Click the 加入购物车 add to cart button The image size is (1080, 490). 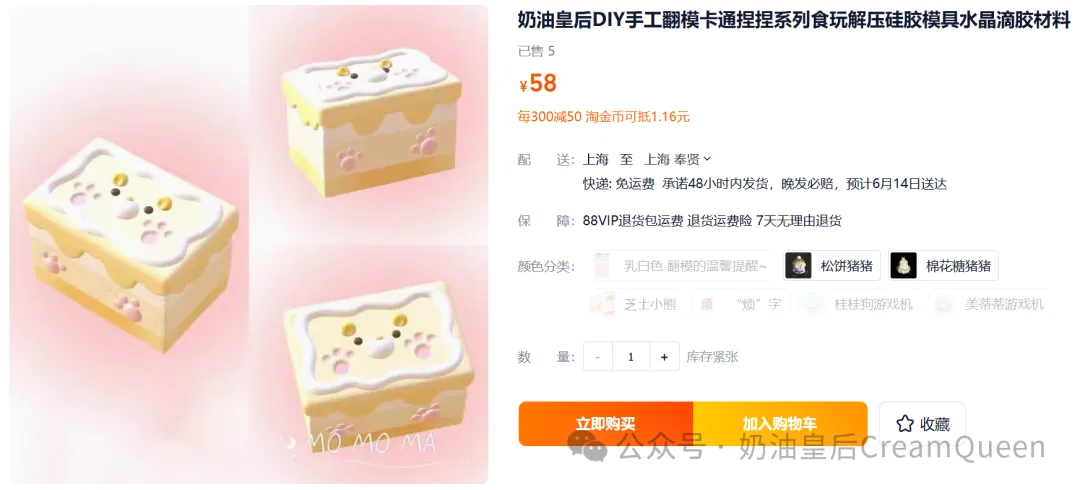780,424
